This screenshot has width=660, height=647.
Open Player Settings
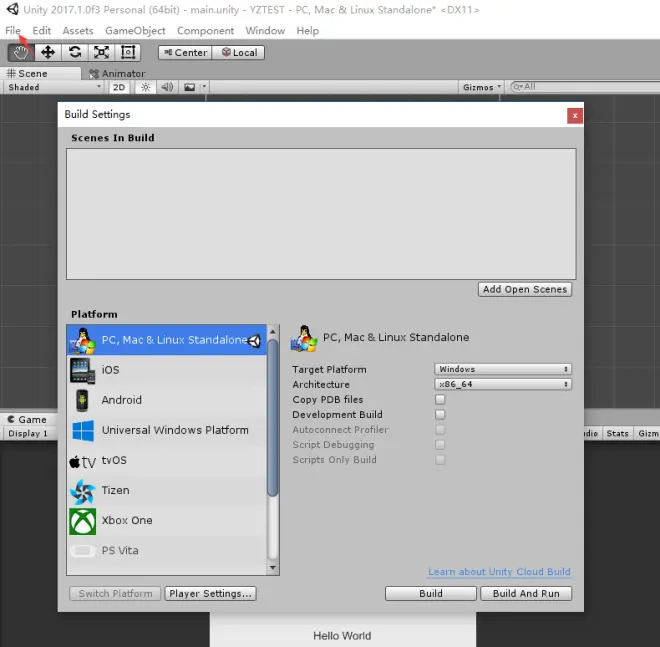(x=210, y=594)
